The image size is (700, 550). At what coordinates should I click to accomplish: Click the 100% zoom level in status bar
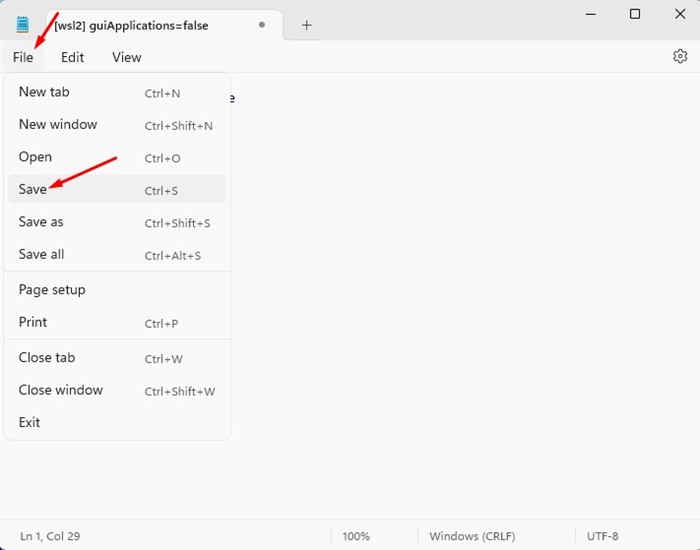click(356, 536)
